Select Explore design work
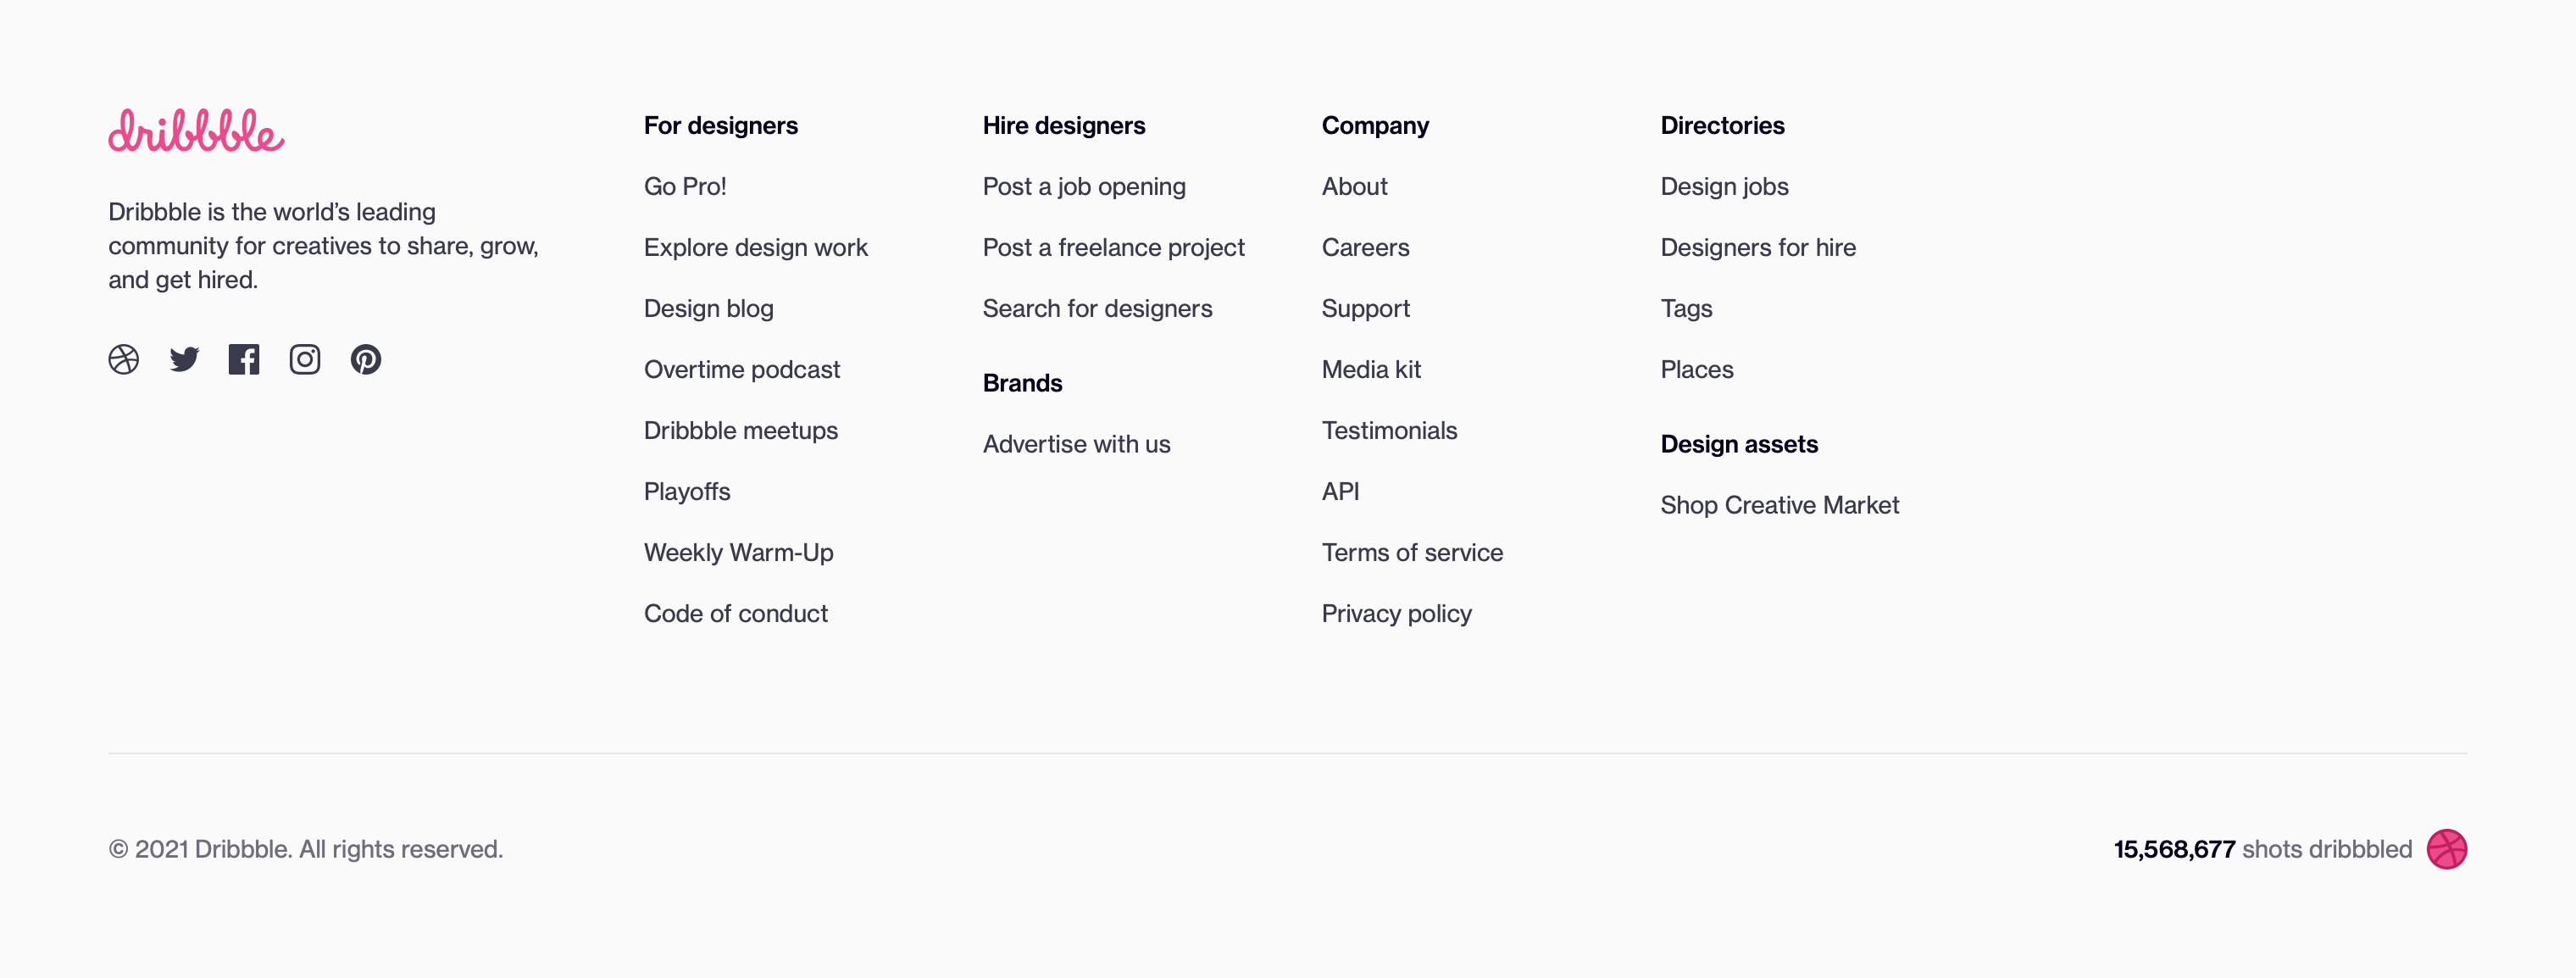Image resolution: width=2576 pixels, height=978 pixels. pos(755,247)
